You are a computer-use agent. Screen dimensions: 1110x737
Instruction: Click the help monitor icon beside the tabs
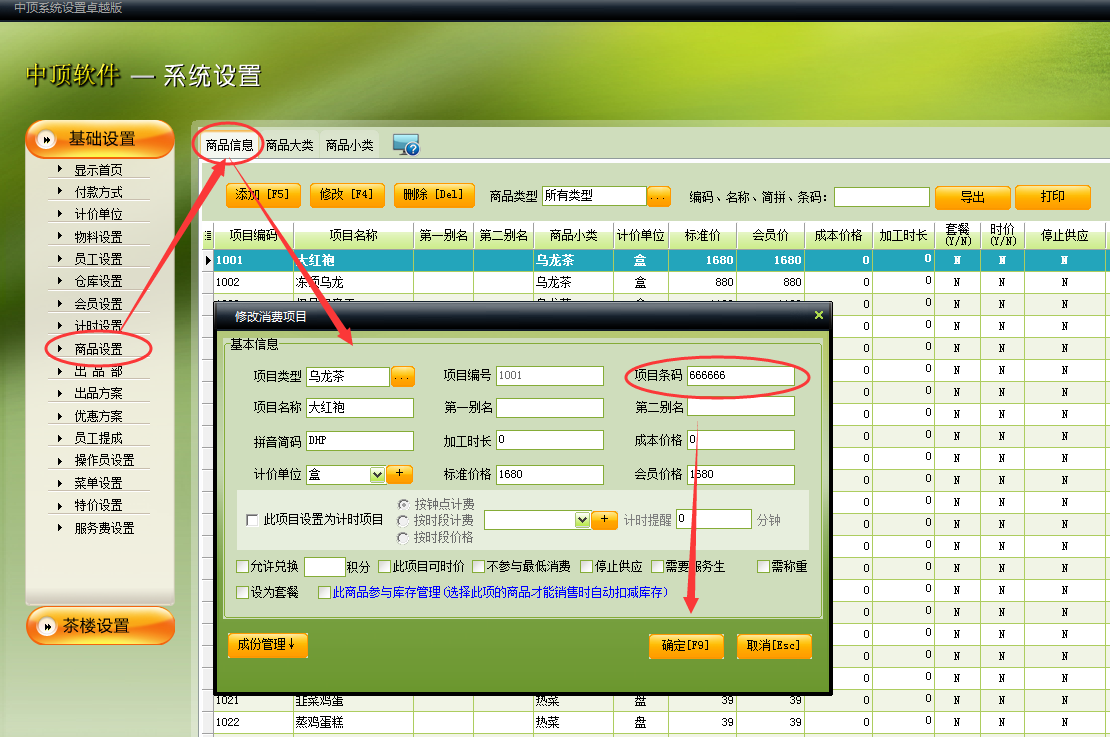[405, 145]
